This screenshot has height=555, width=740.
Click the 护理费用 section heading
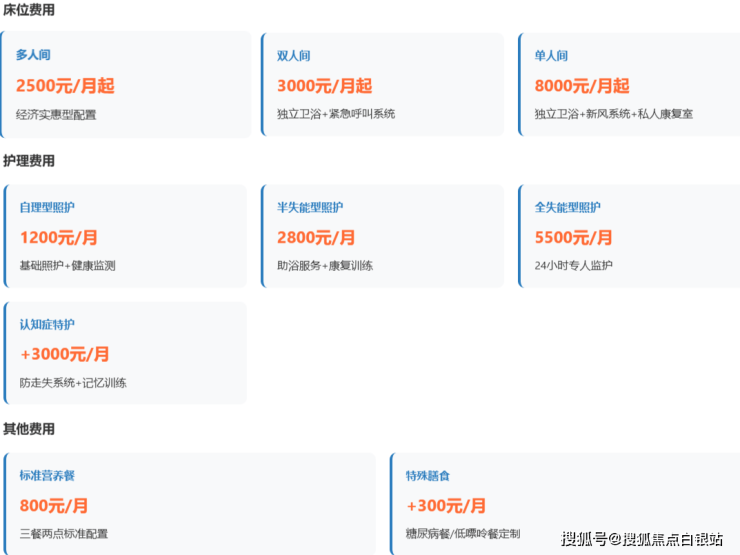pyautogui.click(x=29, y=161)
